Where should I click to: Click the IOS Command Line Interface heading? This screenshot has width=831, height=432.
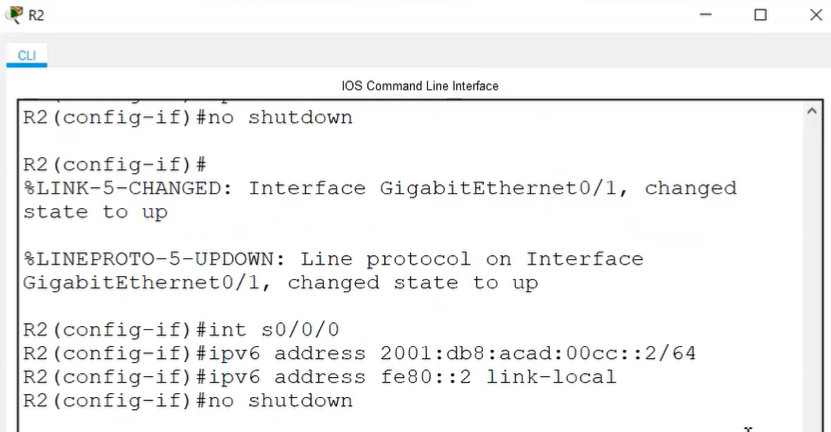(420, 86)
